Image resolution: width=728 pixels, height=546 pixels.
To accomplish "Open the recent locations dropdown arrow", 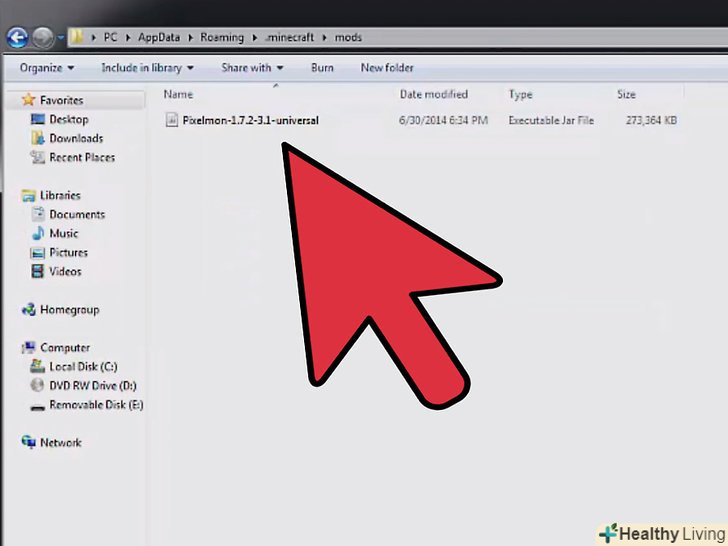I will (x=60, y=37).
